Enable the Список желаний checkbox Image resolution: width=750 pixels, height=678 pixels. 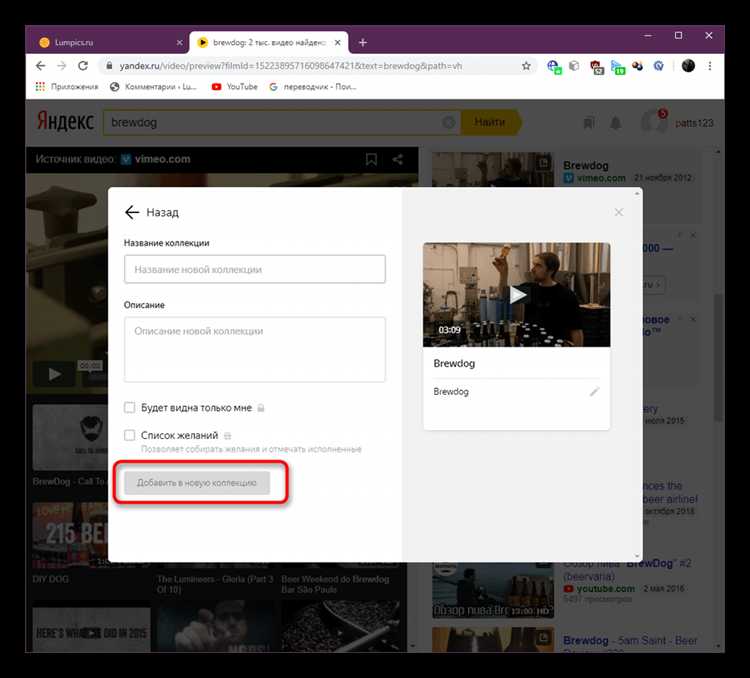point(130,435)
